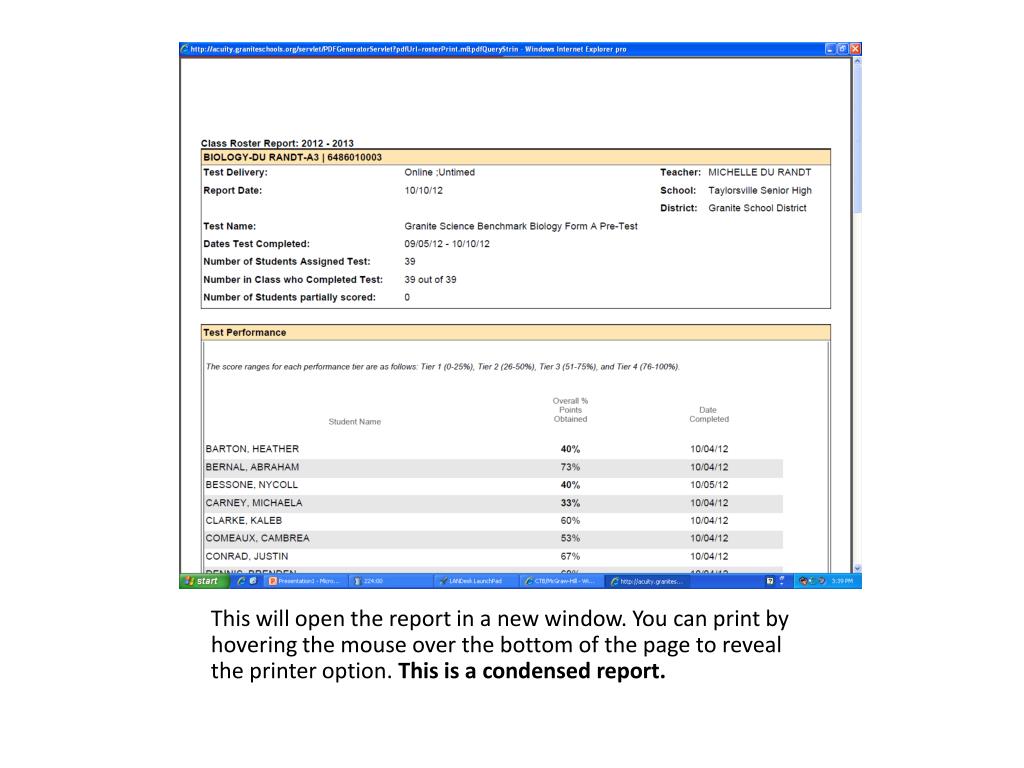The width and height of the screenshot is (1024, 768).
Task: Click the scrollbar up arrow
Action: click(857, 61)
